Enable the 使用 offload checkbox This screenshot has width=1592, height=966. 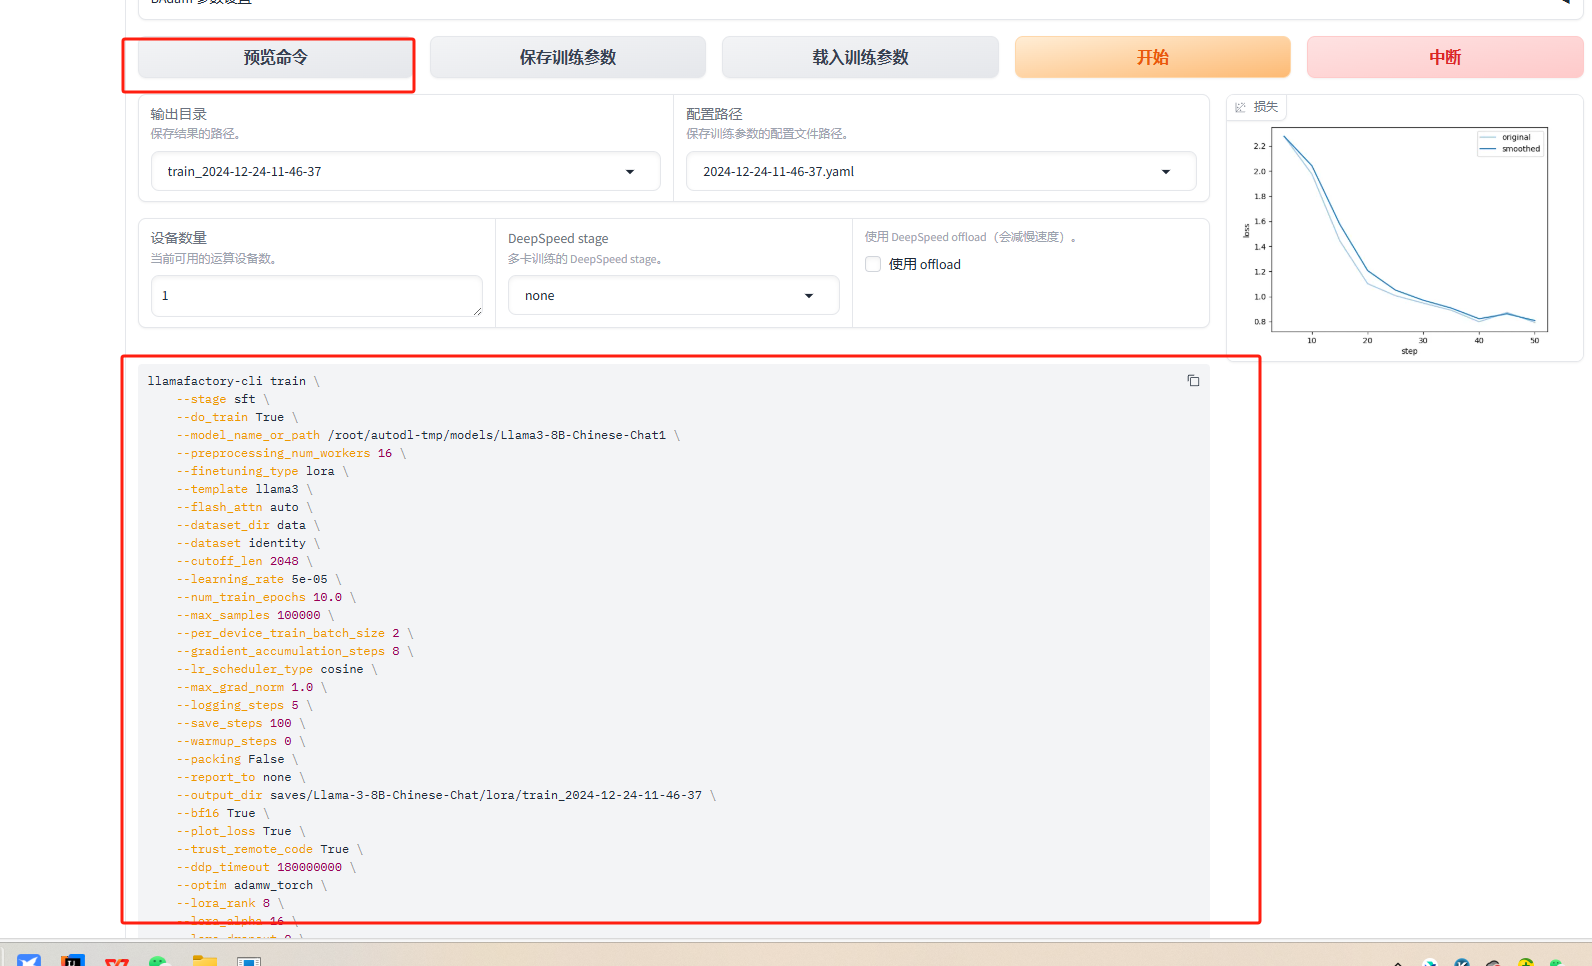(x=873, y=264)
